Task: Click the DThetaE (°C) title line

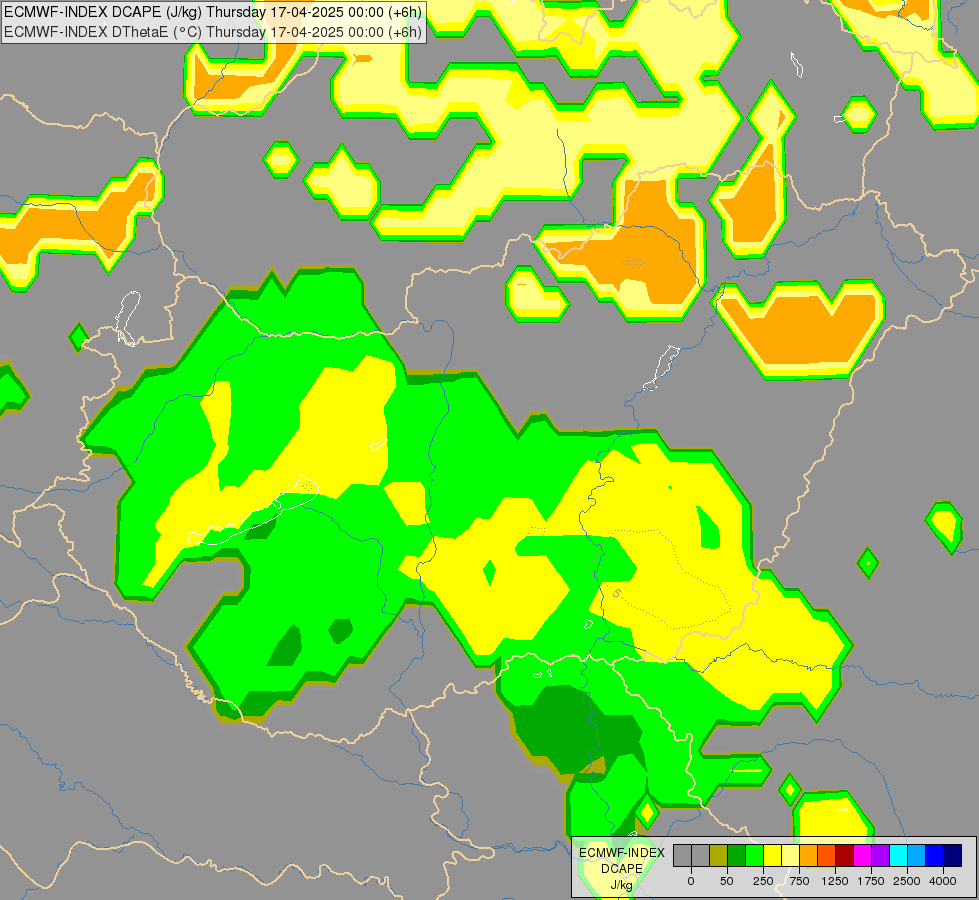Action: point(213,31)
